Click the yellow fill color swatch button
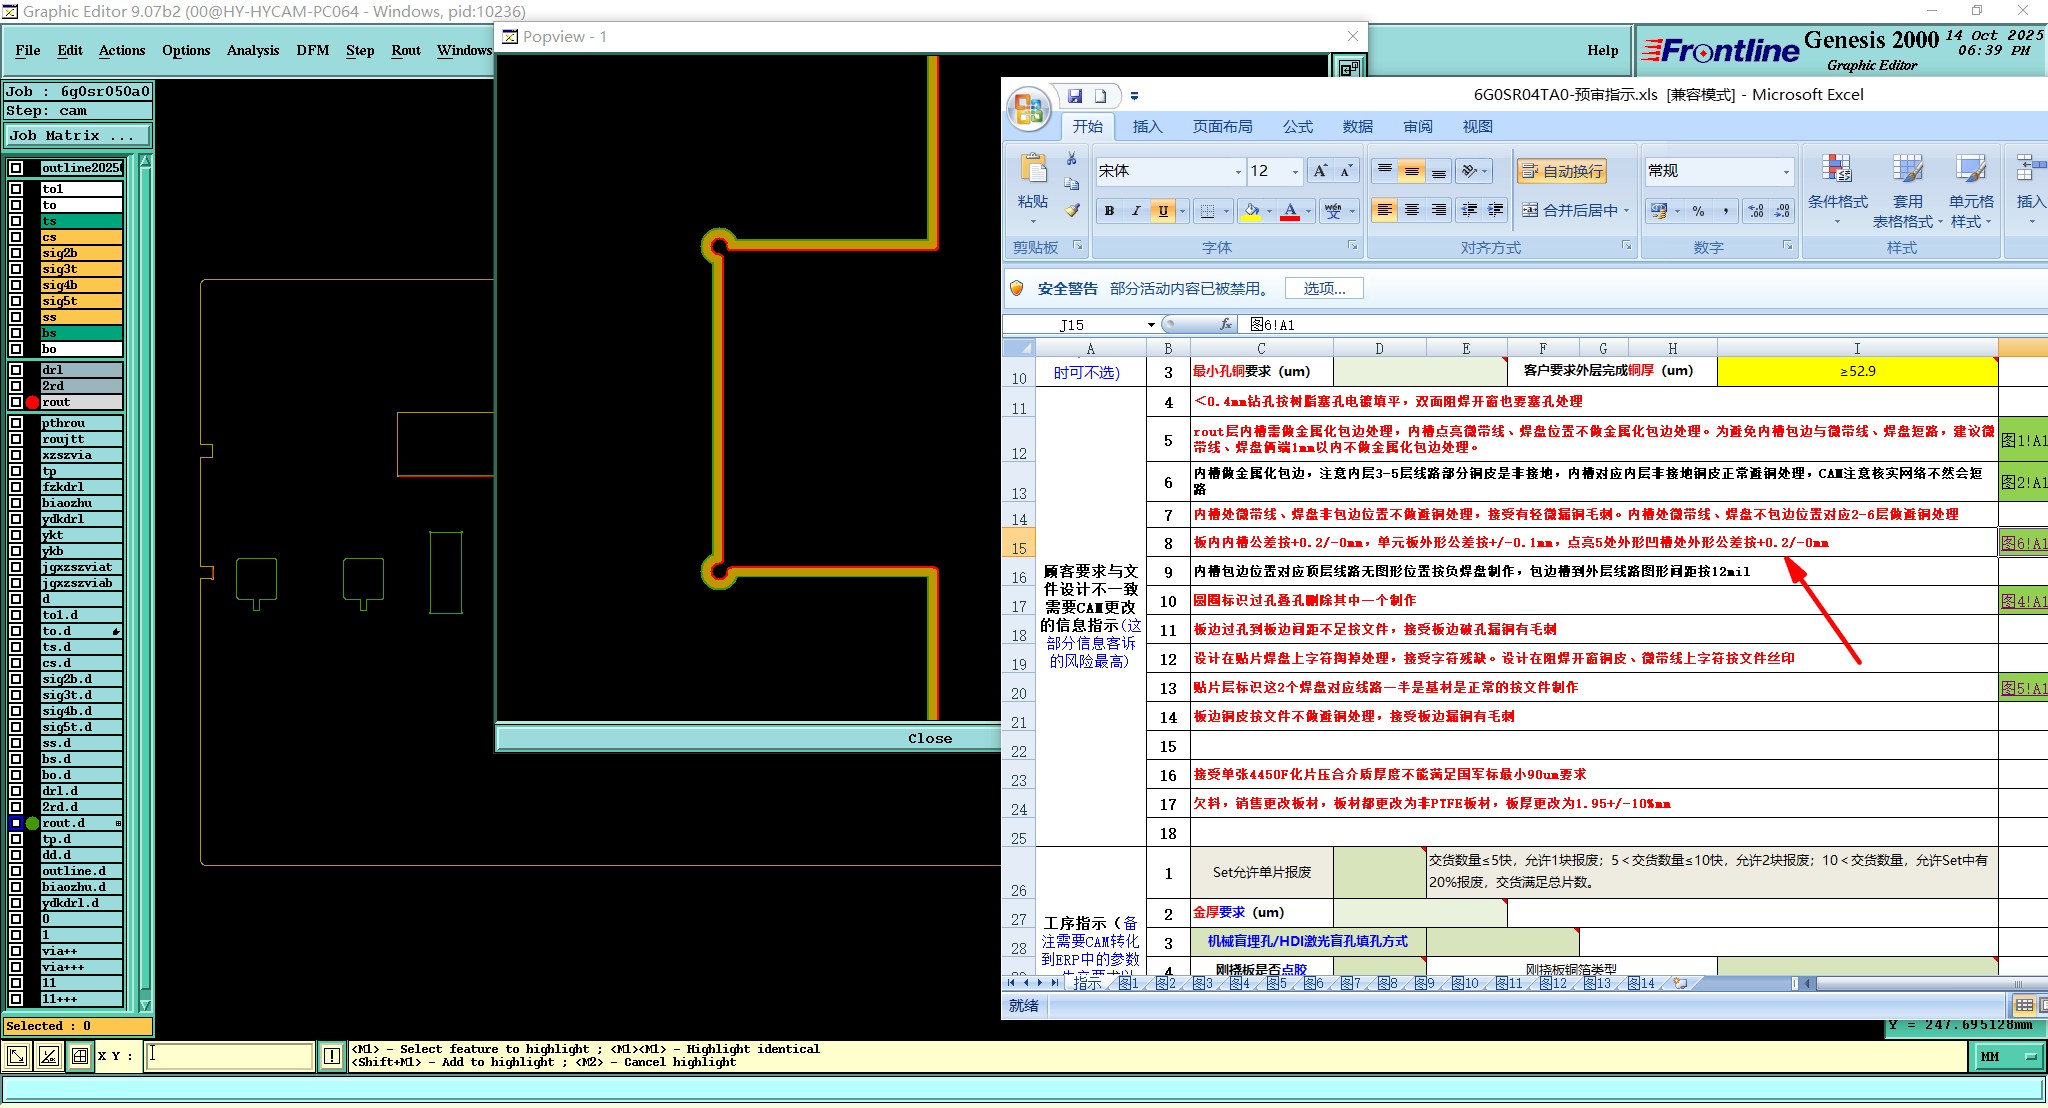2048x1108 pixels. pyautogui.click(x=1251, y=211)
